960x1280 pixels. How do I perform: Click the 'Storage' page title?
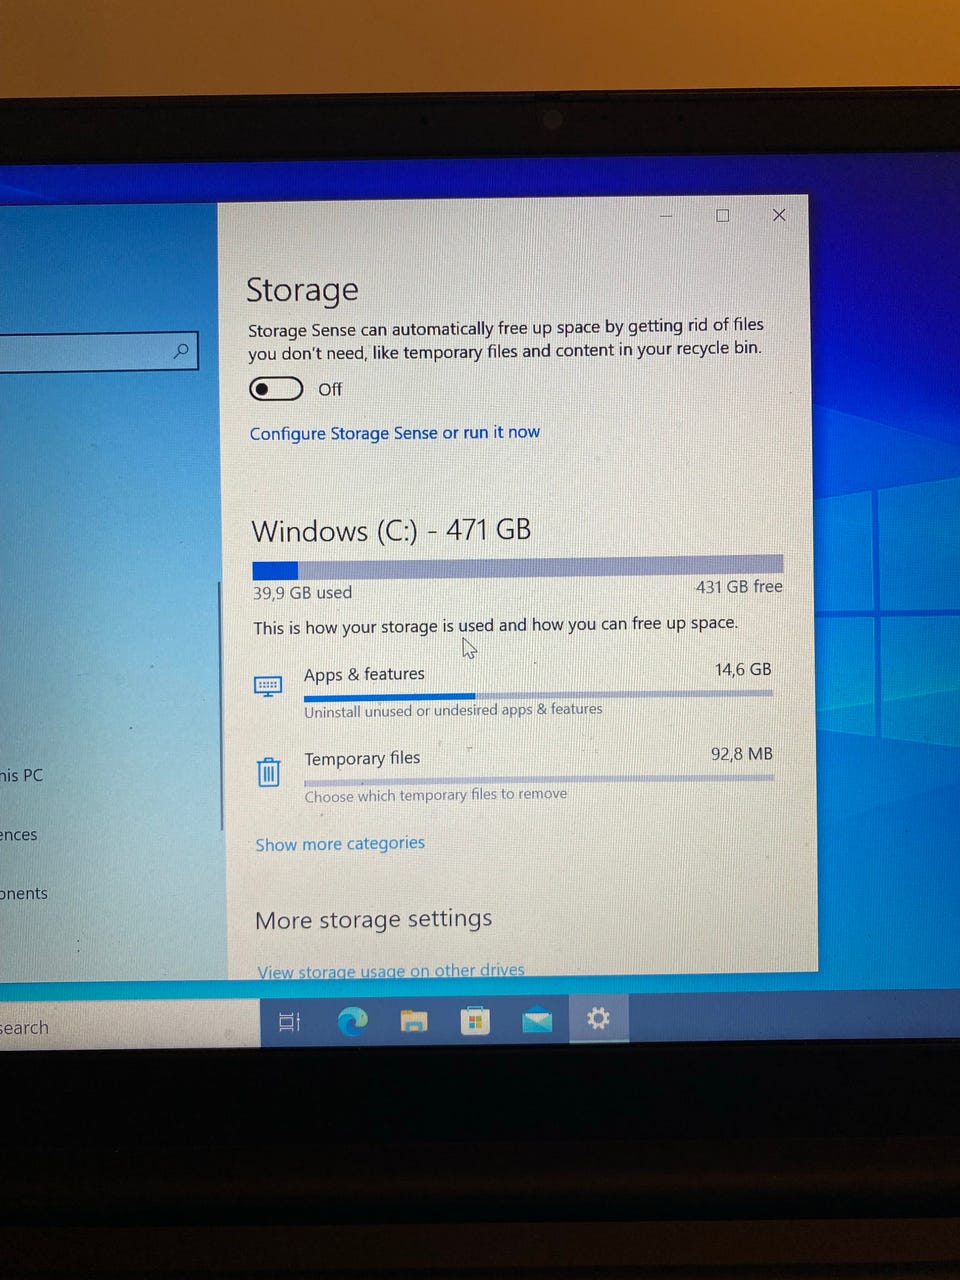point(302,290)
